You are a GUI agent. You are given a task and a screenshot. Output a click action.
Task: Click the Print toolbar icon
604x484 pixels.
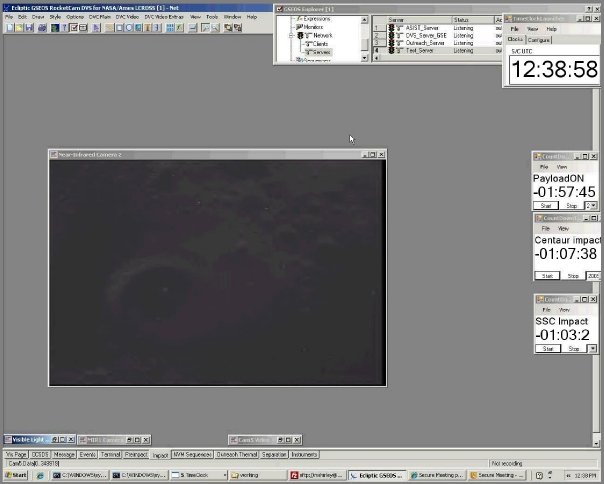41,28
